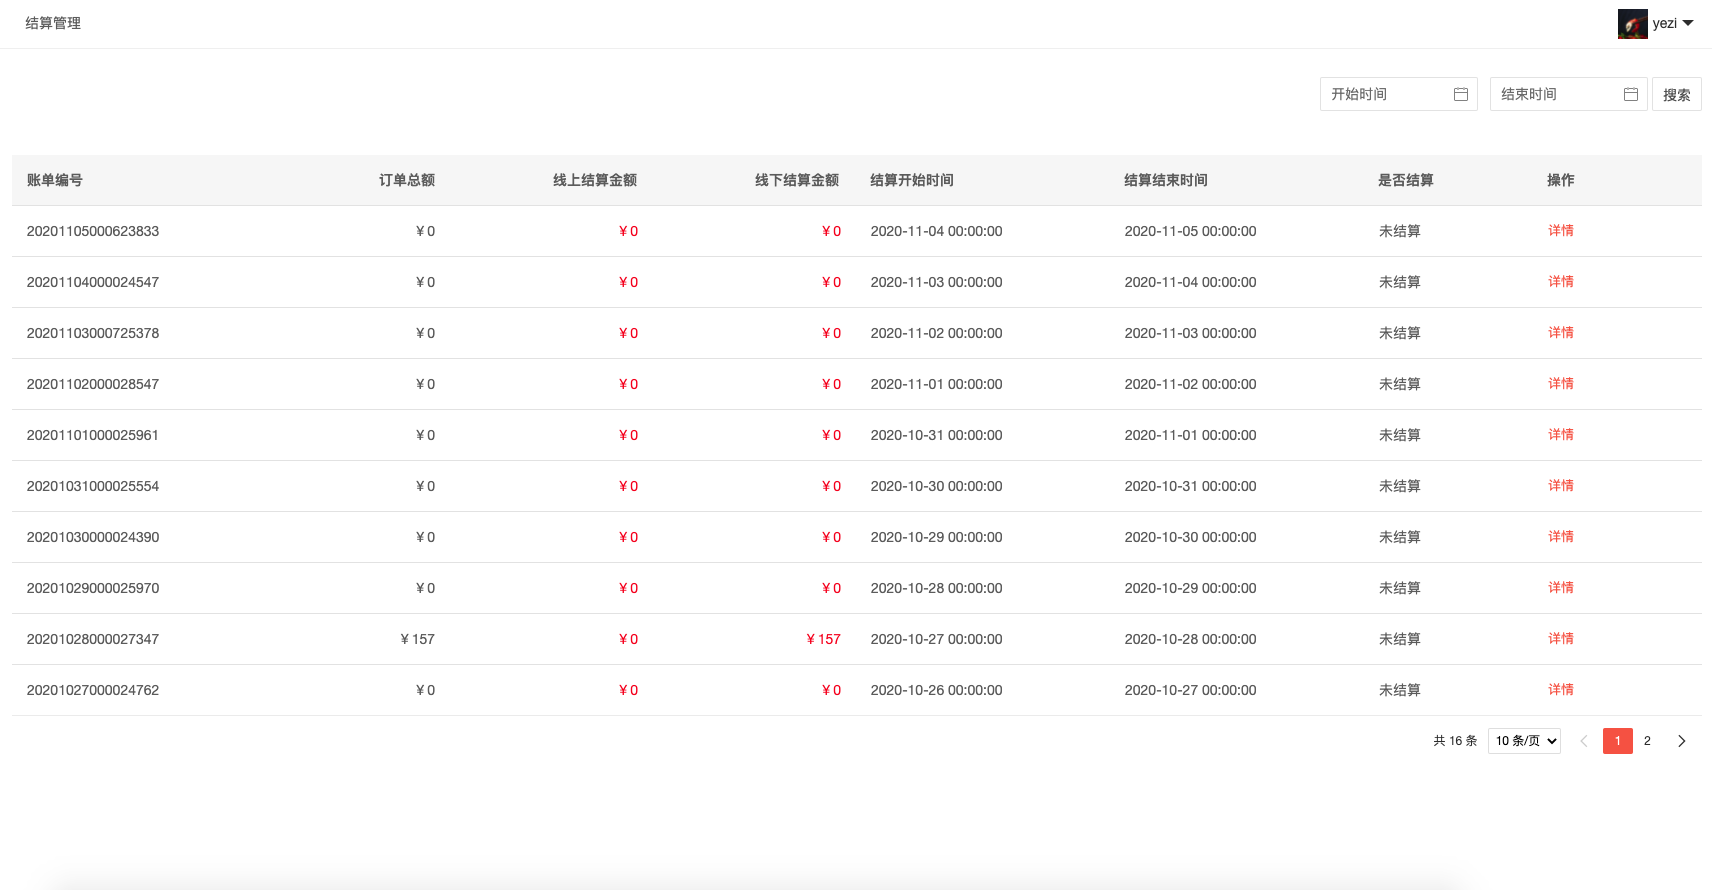Image resolution: width=1712 pixels, height=890 pixels.
Task: Click the 操作 column header
Action: [x=1560, y=180]
